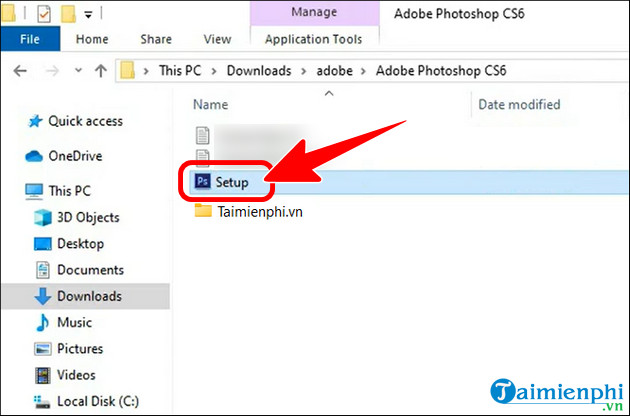Image resolution: width=630 pixels, height=416 pixels.
Task: Expand chevron after This PC breadcrumb
Action: coord(214,71)
